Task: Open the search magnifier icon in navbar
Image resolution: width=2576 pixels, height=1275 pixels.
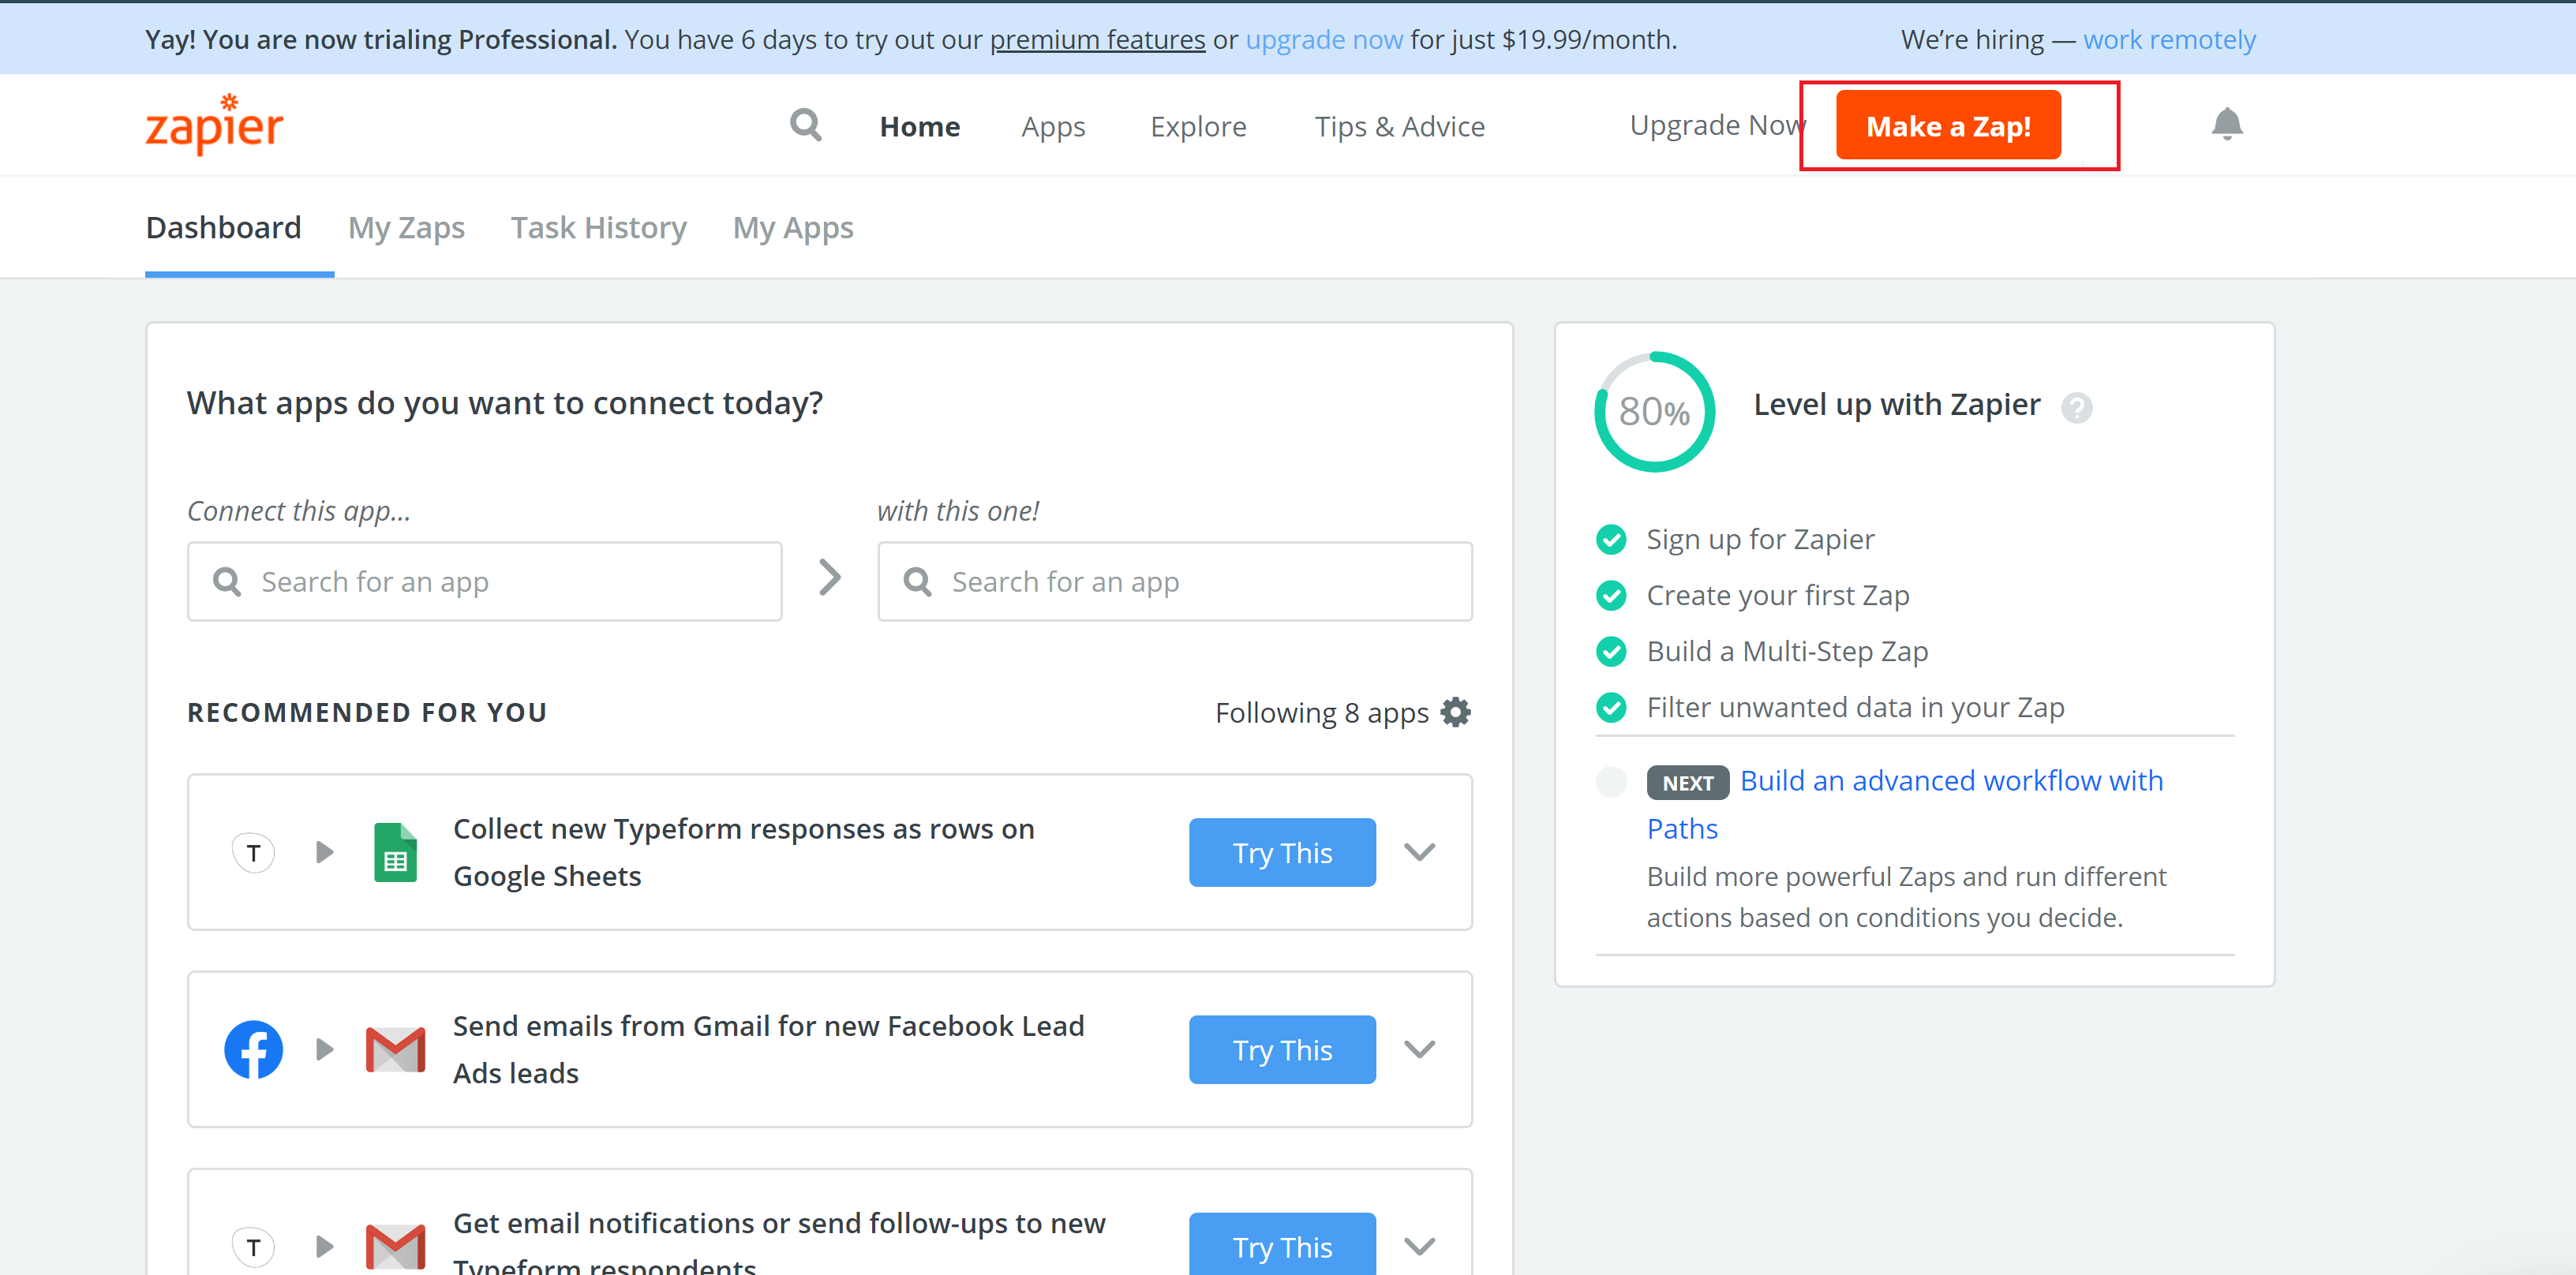Action: point(805,126)
